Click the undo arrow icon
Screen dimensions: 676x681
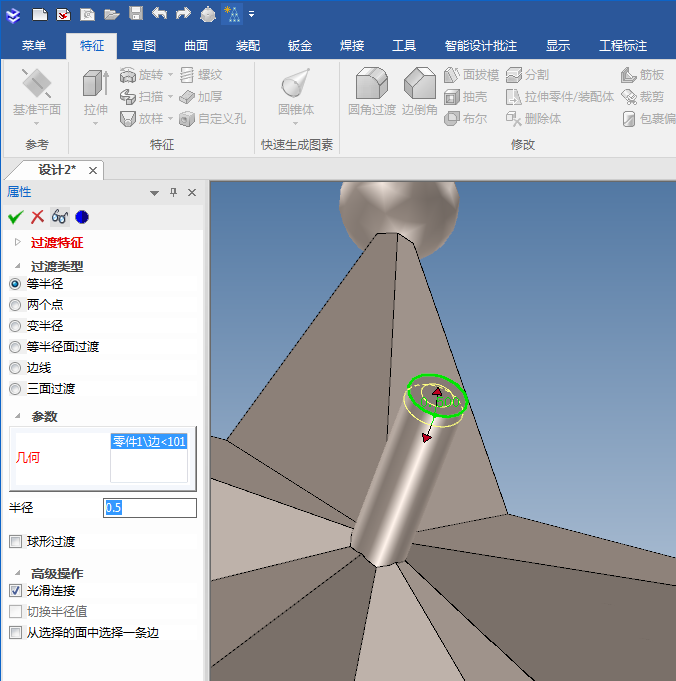coord(159,13)
